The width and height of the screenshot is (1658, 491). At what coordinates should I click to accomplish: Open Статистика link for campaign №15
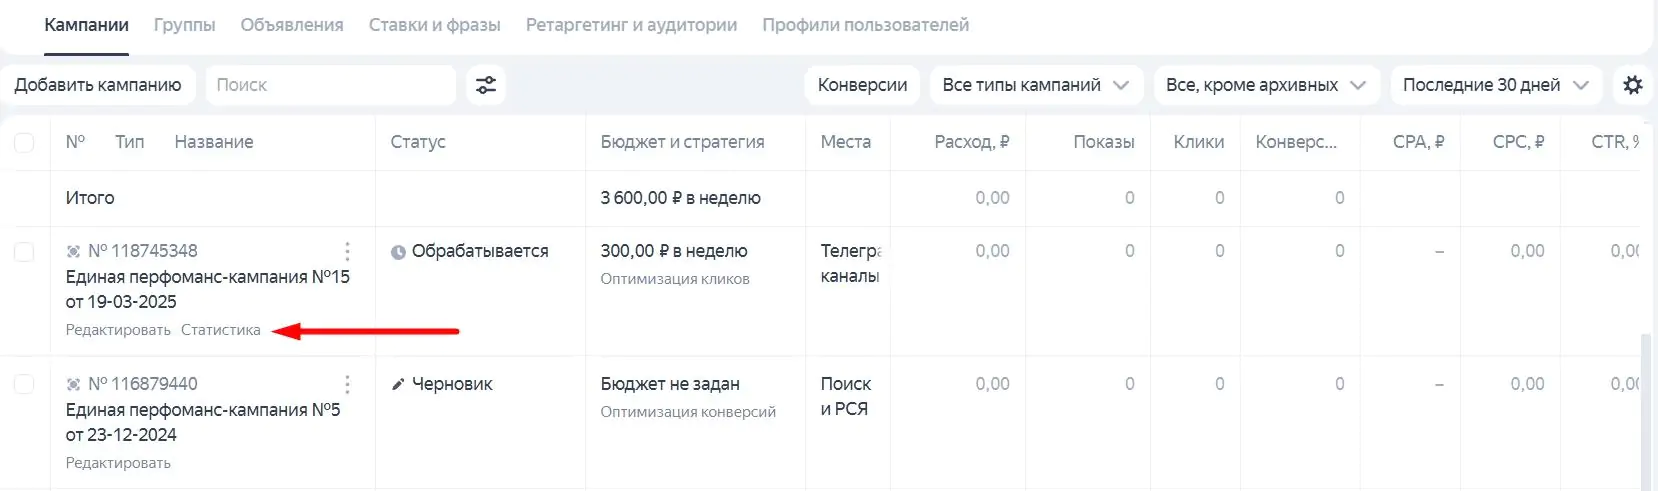(220, 330)
